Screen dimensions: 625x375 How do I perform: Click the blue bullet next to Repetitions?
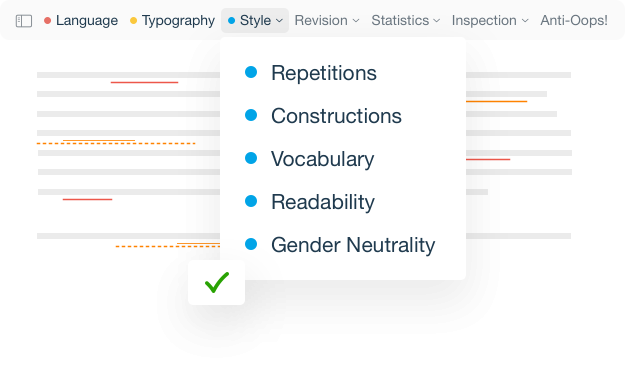click(251, 72)
